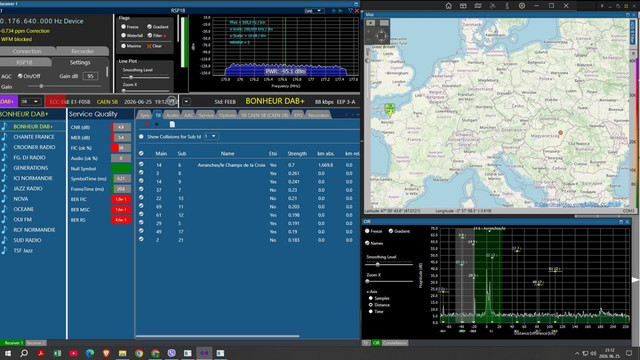The image size is (640, 360).
Task: Switch to the Recorder tab
Action: pyautogui.click(x=82, y=51)
